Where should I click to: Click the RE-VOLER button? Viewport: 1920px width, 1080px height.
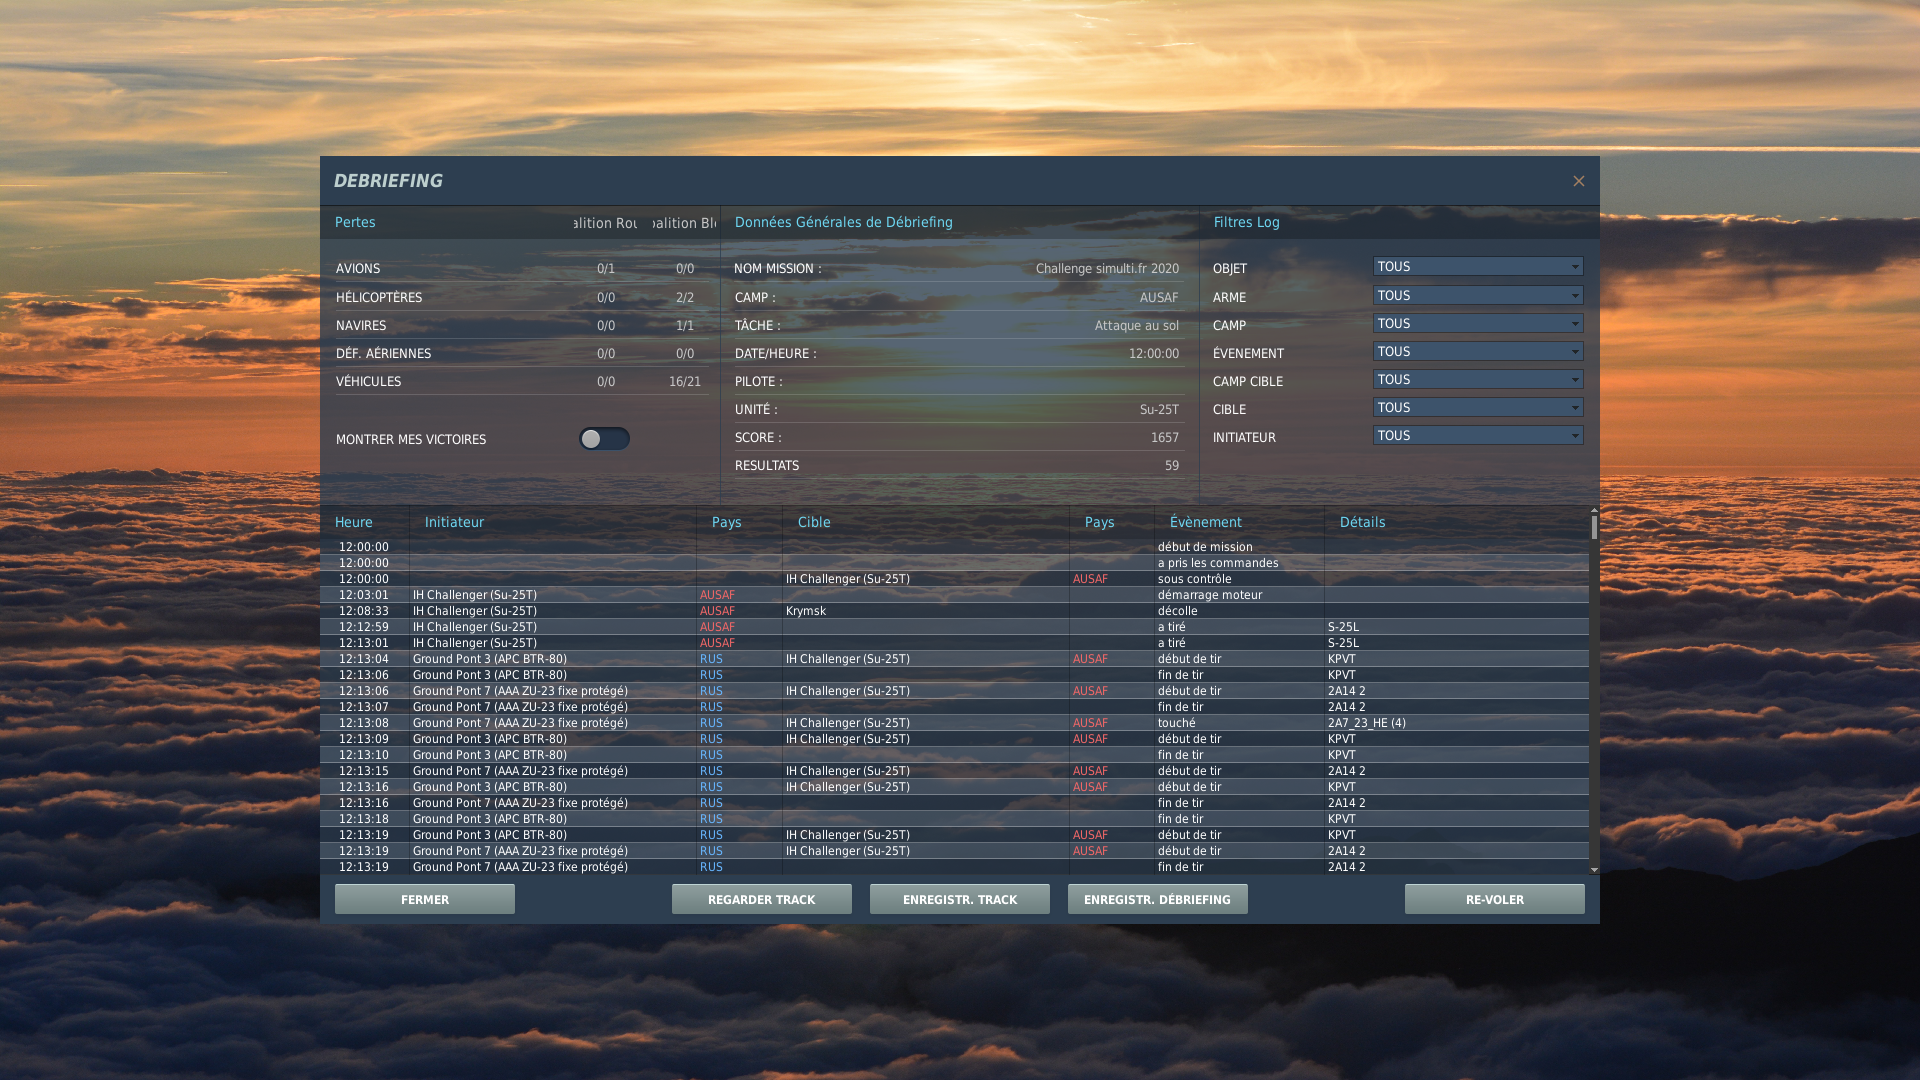1494,899
